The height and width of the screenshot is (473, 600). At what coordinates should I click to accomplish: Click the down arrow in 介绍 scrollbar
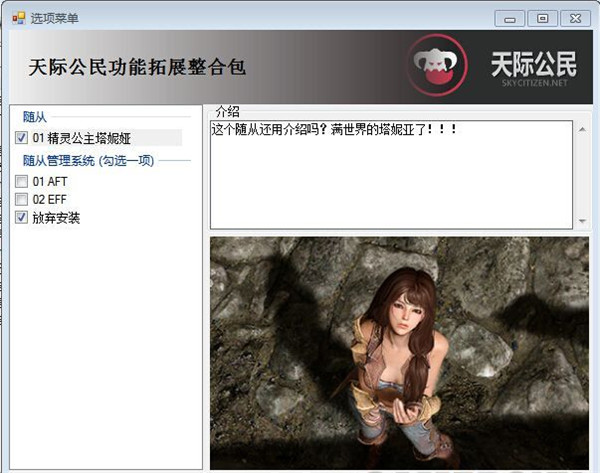[x=582, y=221]
